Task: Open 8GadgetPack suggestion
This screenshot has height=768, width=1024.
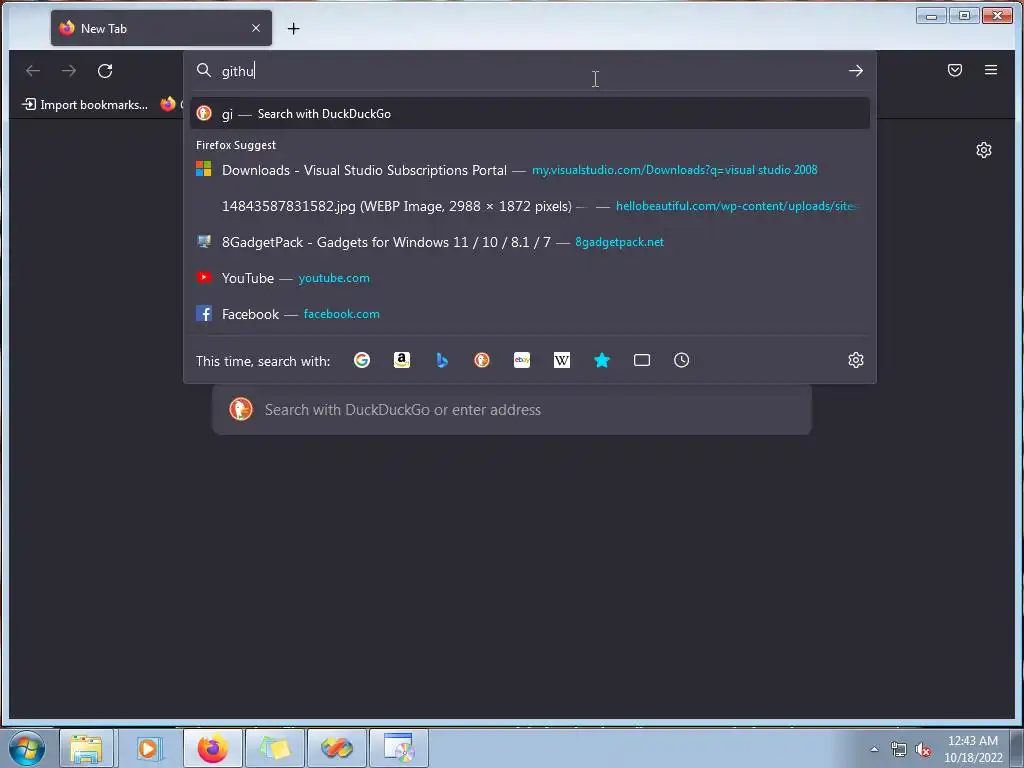Action: [530, 242]
